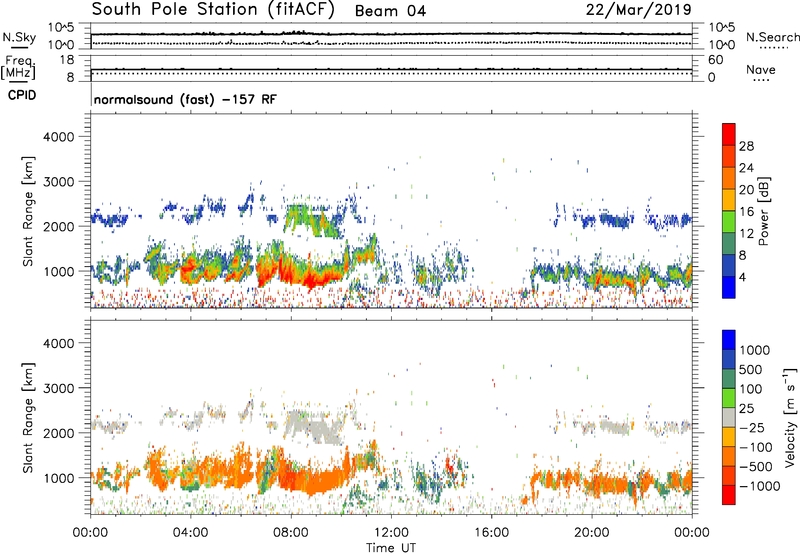Viewport: 800px width, 554px height.
Task: Click the "18" tick on frequency axis
Action: [67, 60]
